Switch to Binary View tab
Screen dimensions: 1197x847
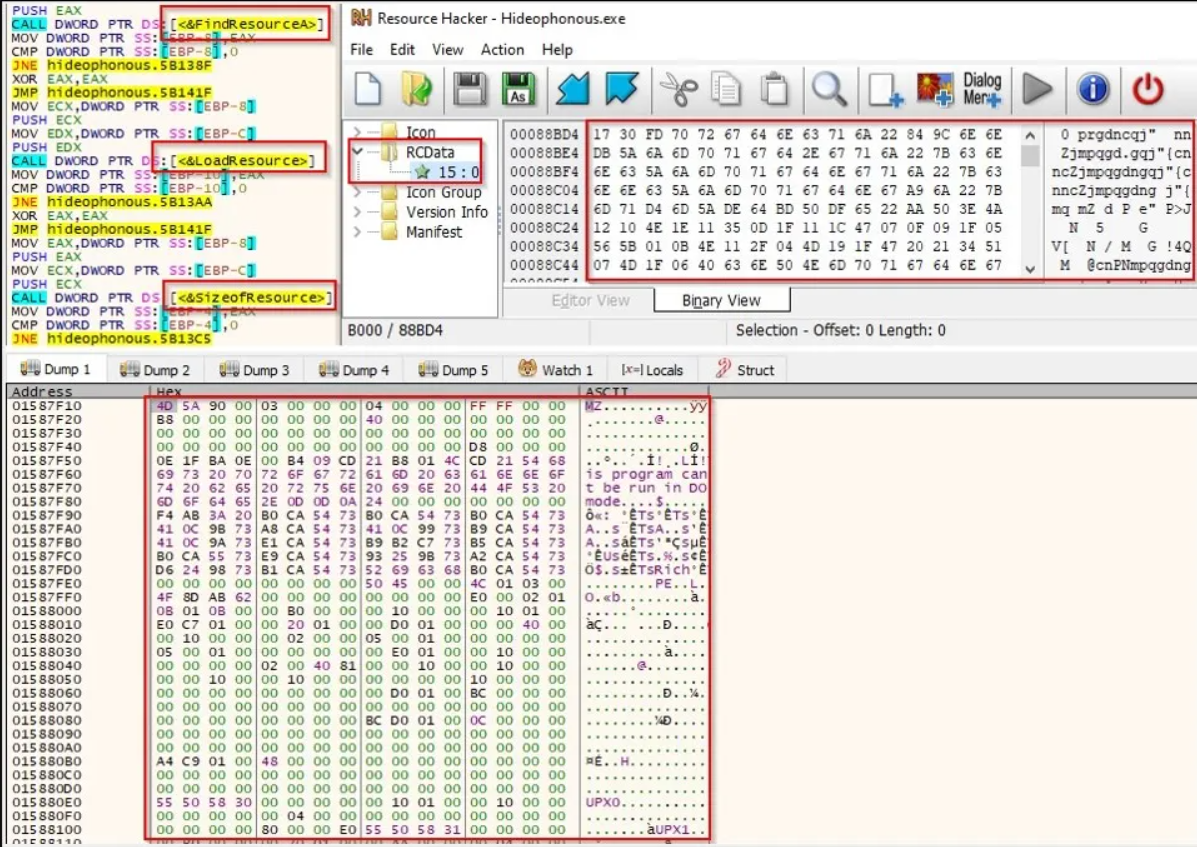[721, 301]
